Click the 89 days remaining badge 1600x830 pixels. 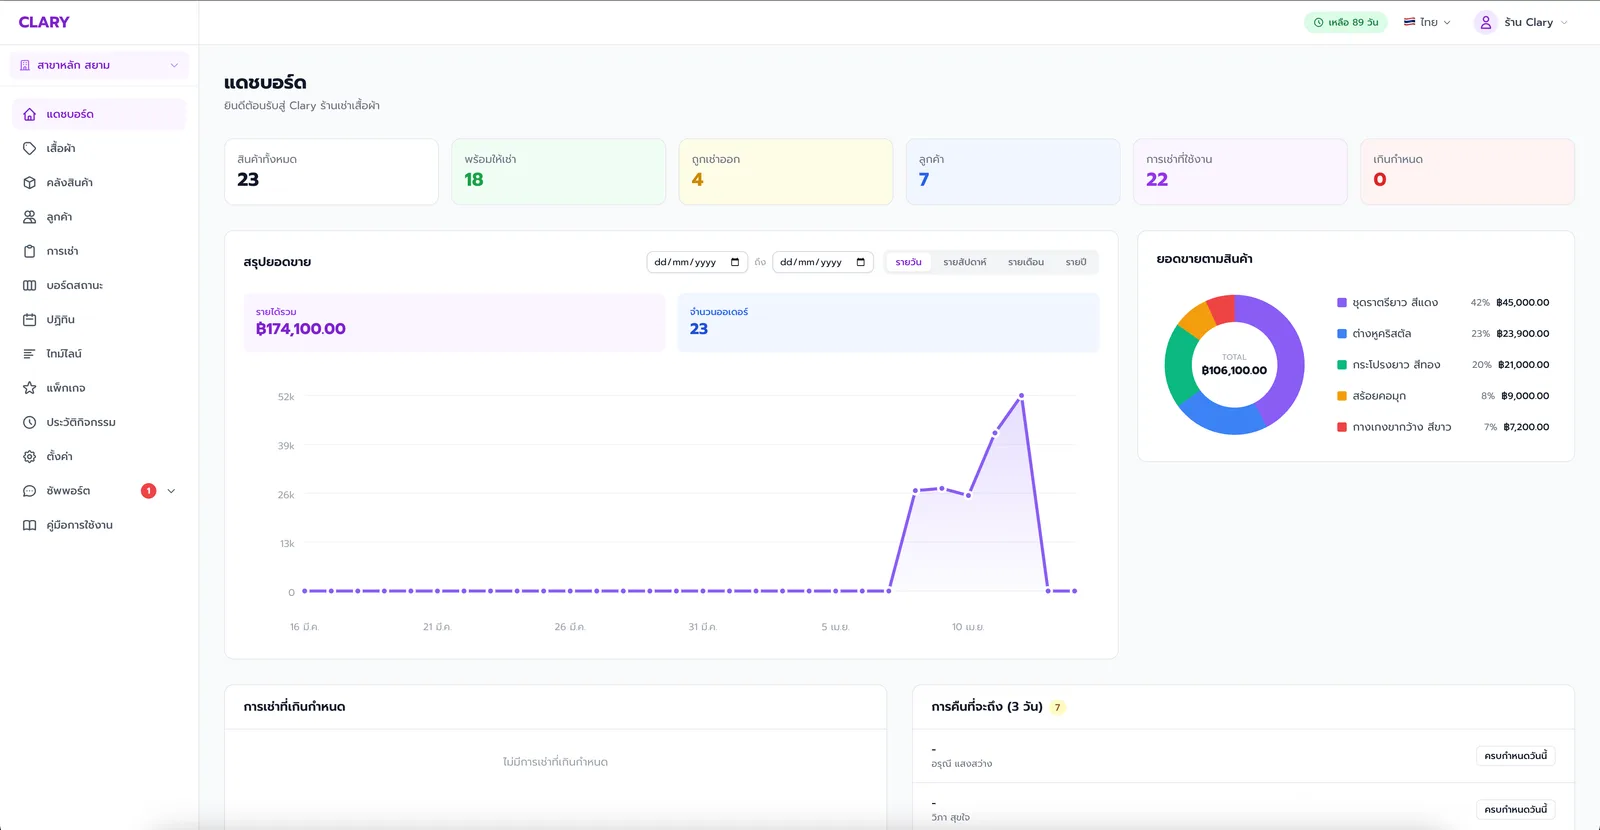(1346, 22)
